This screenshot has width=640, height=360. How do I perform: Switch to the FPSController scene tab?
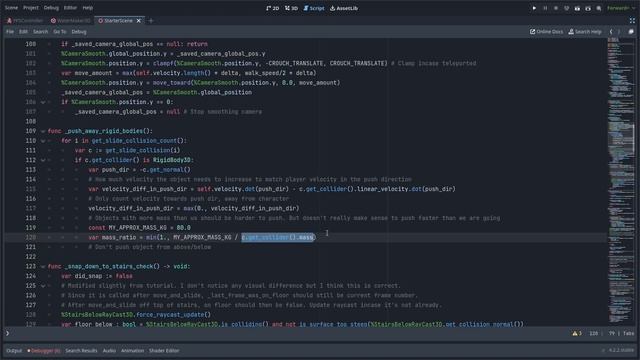click(x=25, y=20)
